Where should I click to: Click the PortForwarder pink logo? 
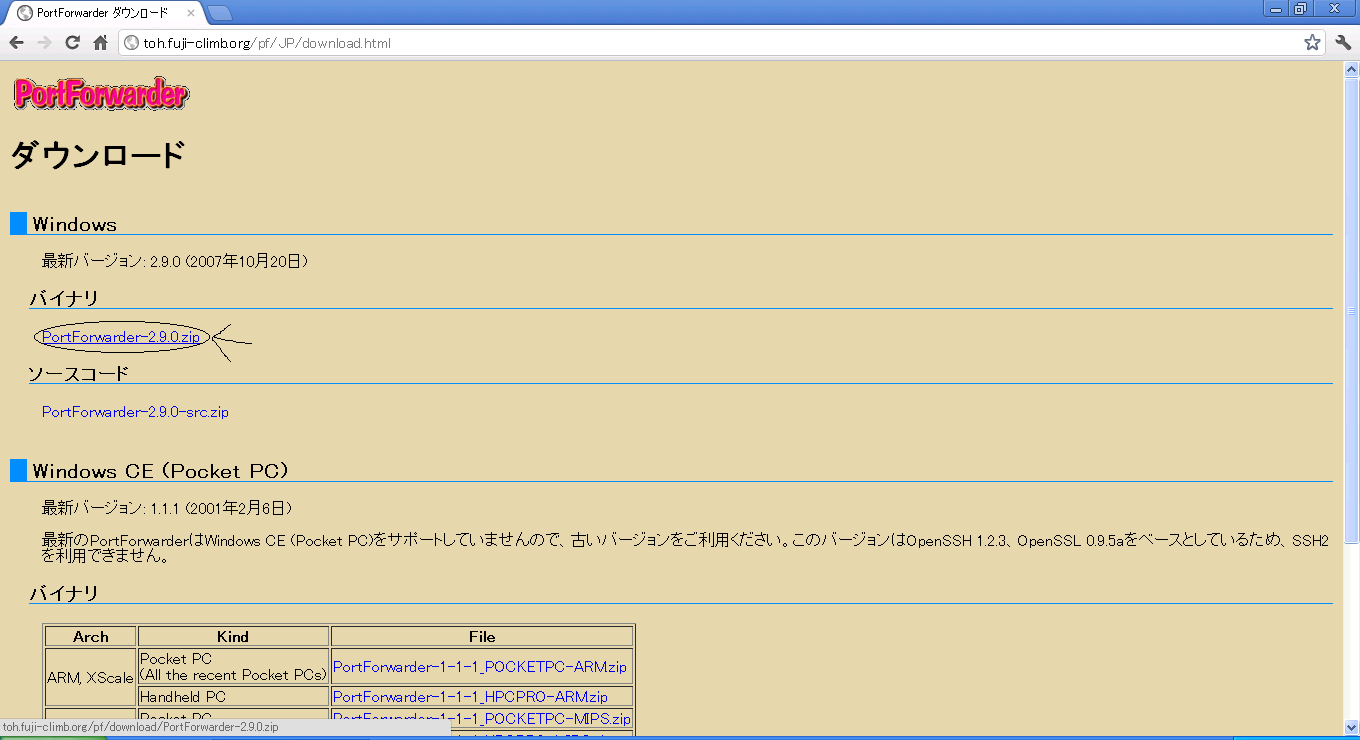tap(100, 94)
